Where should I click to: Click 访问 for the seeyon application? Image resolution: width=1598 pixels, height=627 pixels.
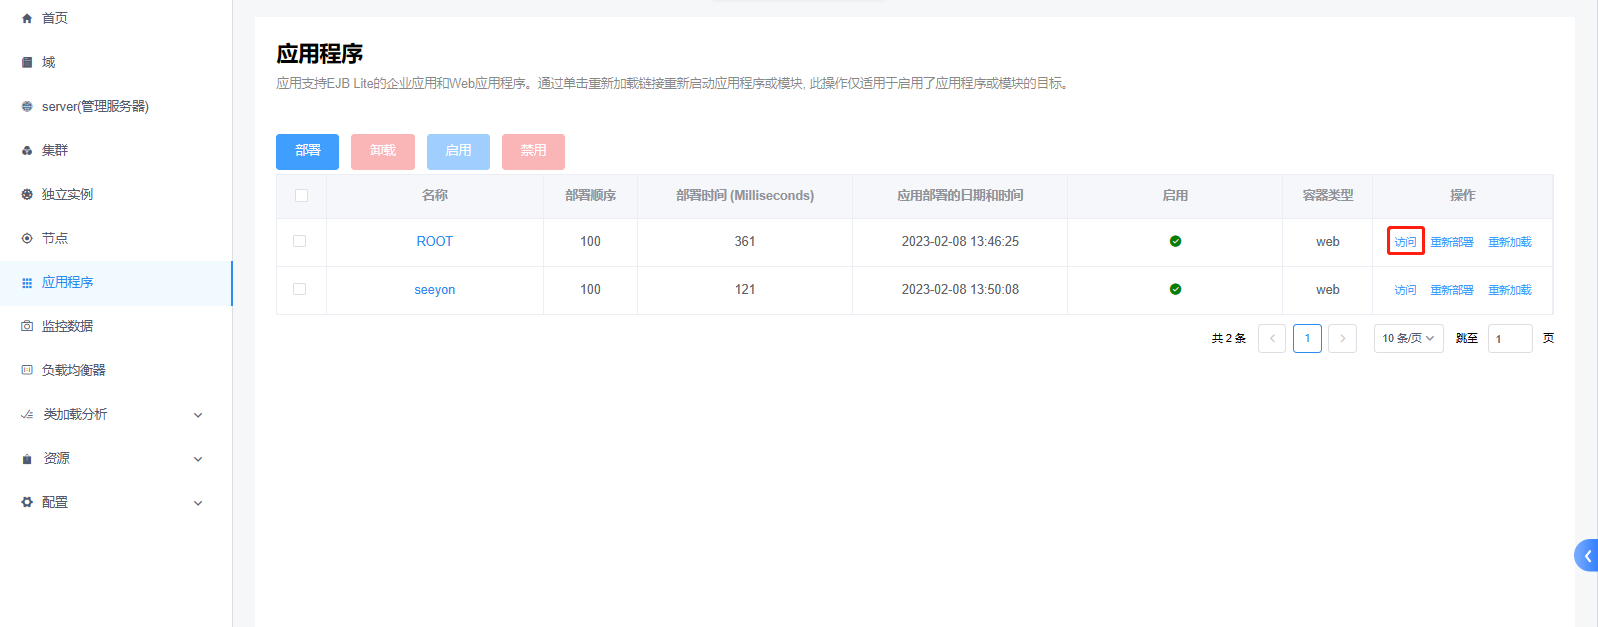(1405, 290)
